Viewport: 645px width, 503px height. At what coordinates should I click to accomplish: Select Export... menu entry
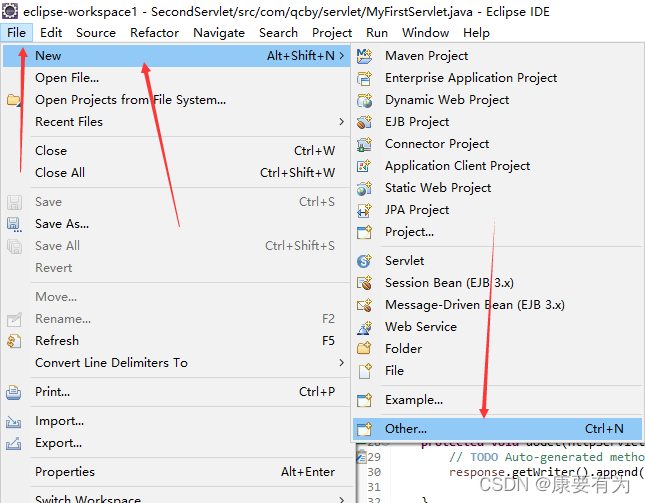(x=176, y=443)
